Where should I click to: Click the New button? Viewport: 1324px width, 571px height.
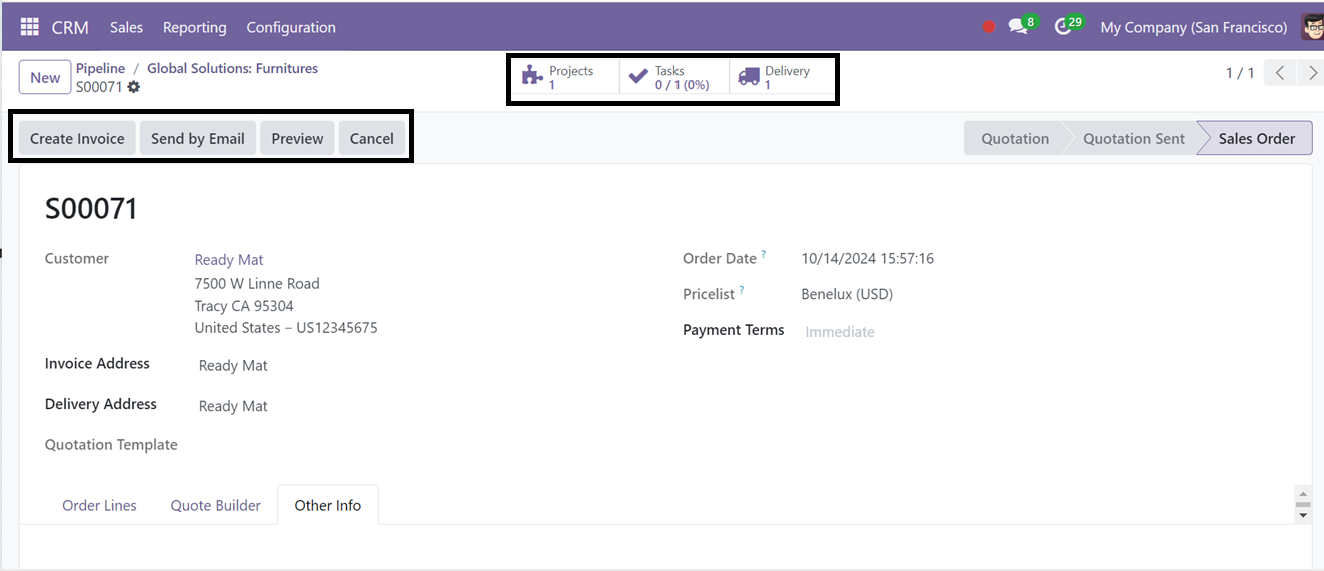[45, 77]
